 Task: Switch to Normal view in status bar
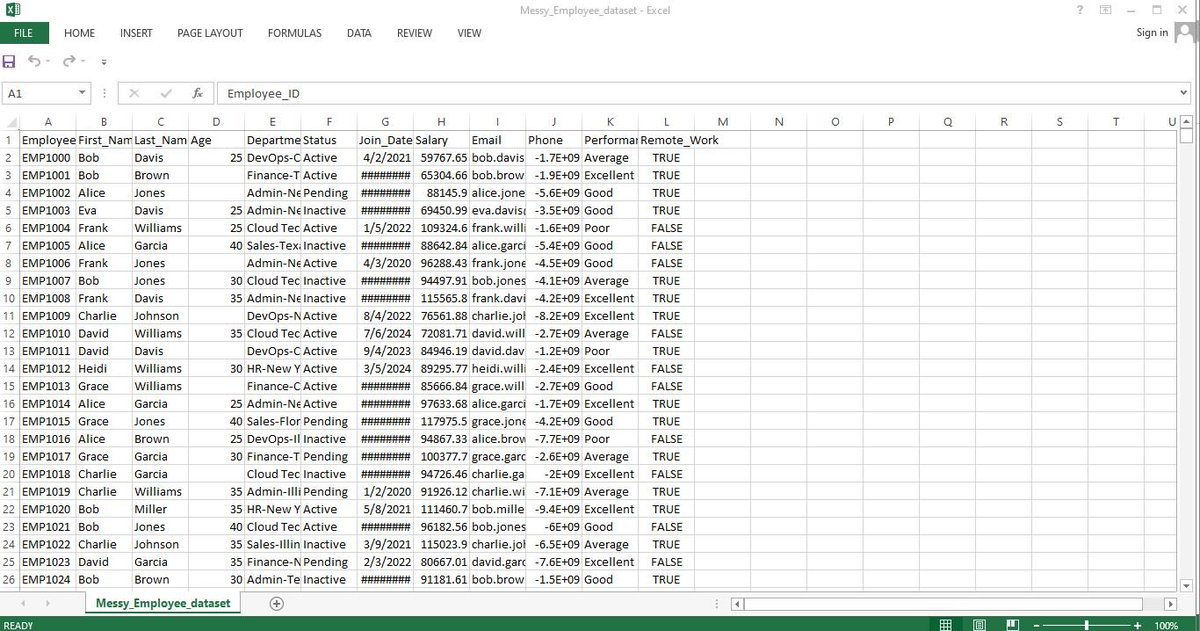point(945,624)
